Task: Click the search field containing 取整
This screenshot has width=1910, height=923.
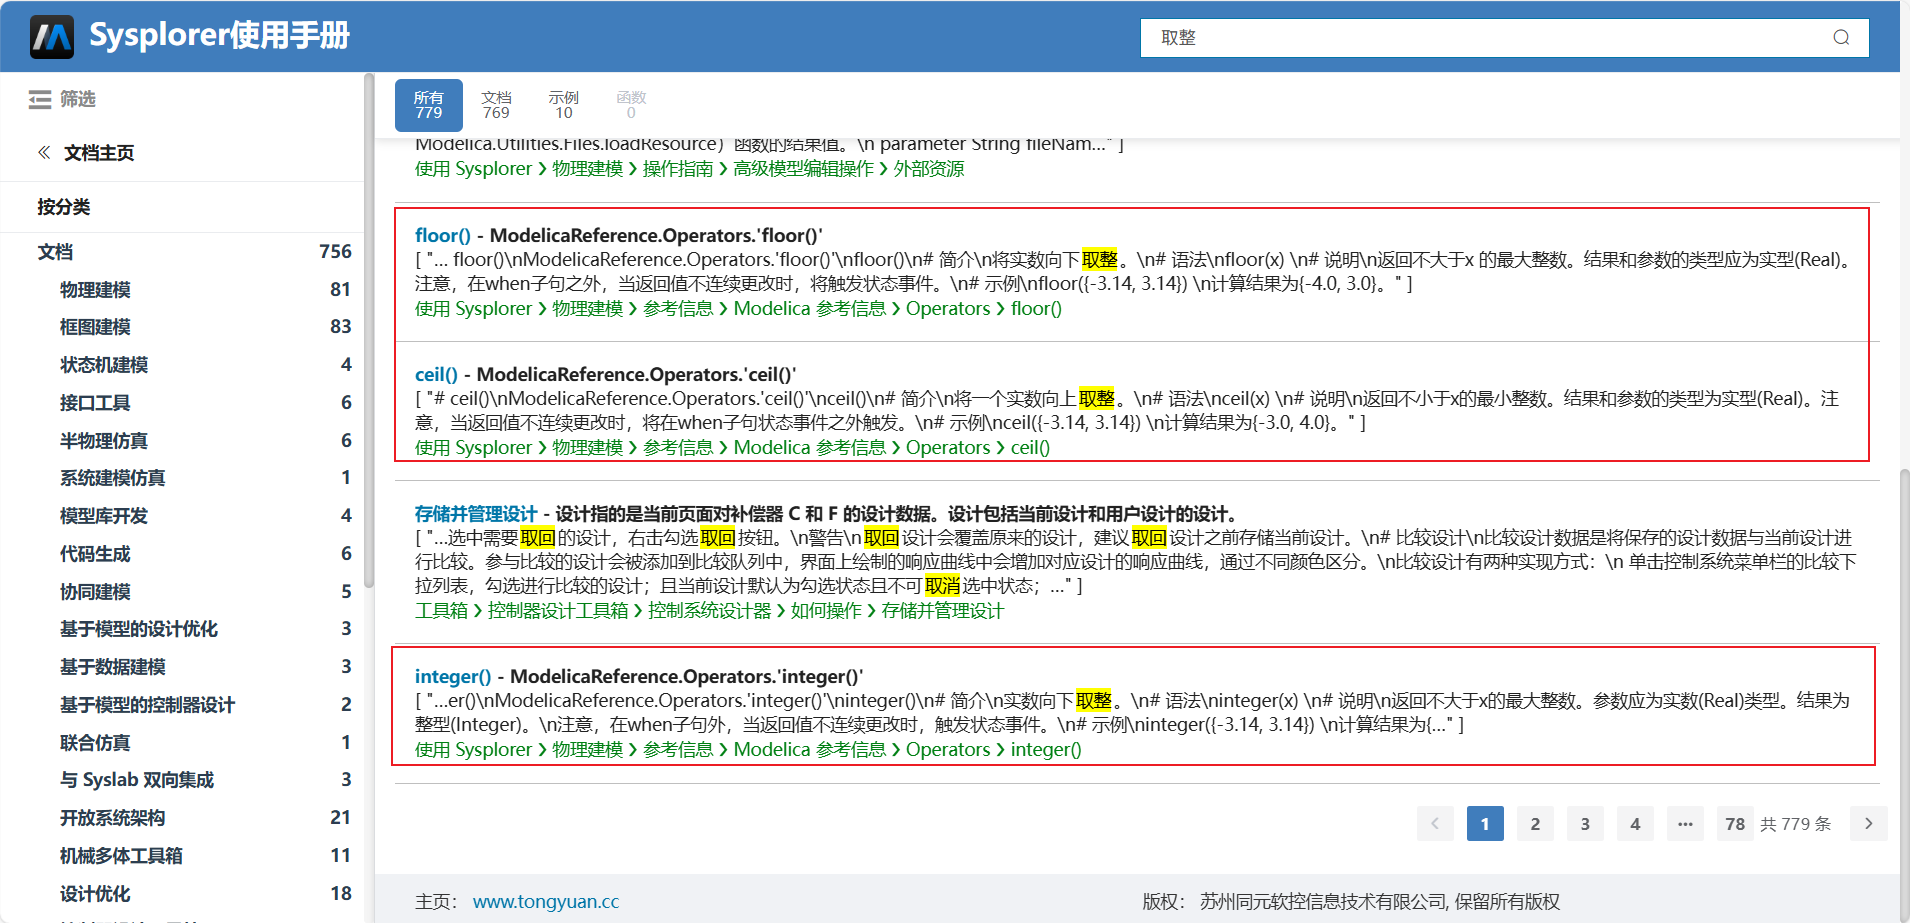Action: coord(1505,38)
